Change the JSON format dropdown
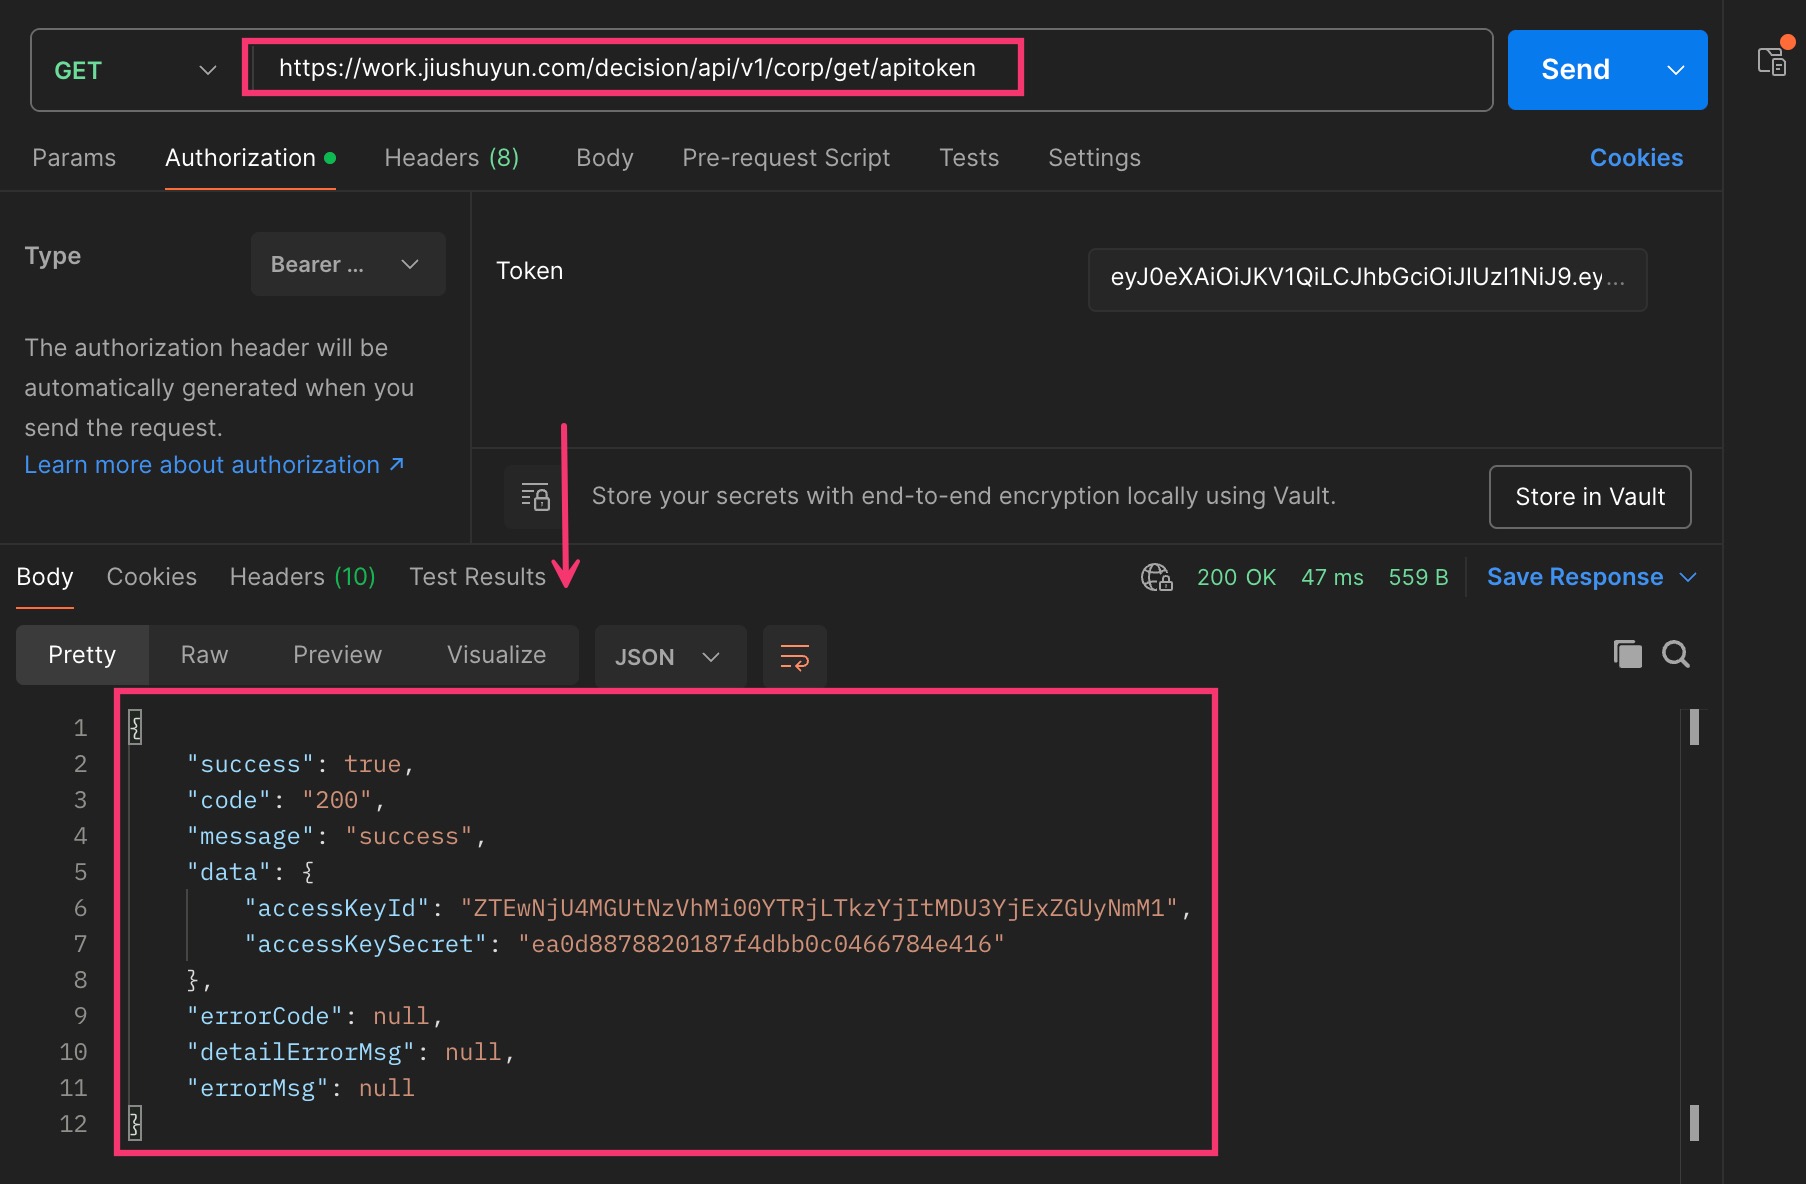This screenshot has height=1184, width=1806. [x=669, y=657]
